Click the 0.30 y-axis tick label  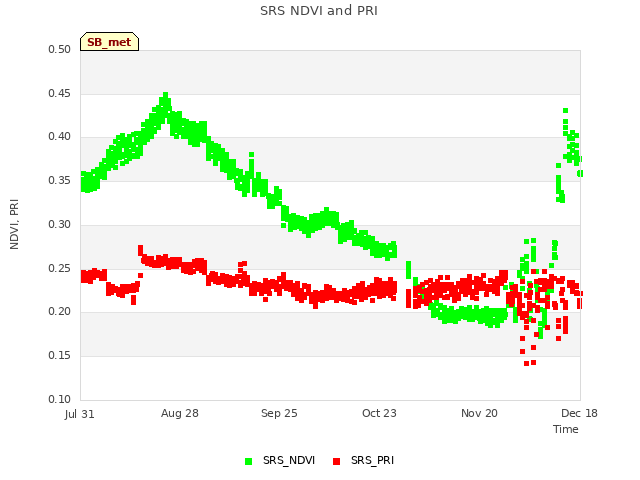point(60,224)
